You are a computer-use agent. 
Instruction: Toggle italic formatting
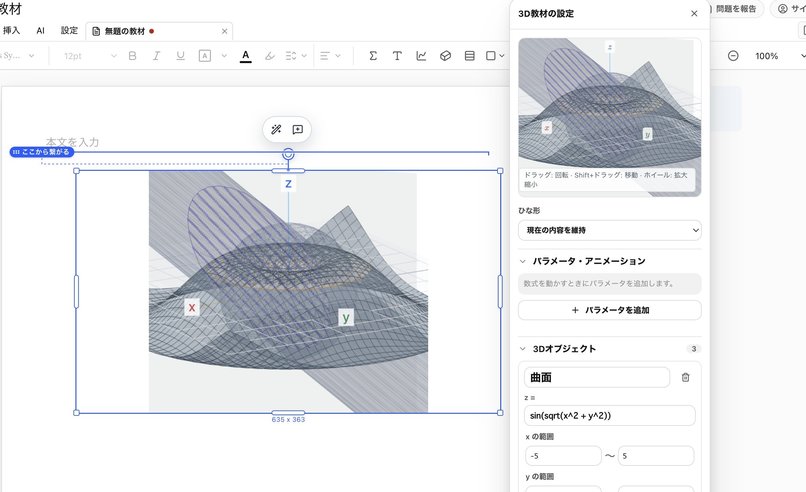click(156, 56)
